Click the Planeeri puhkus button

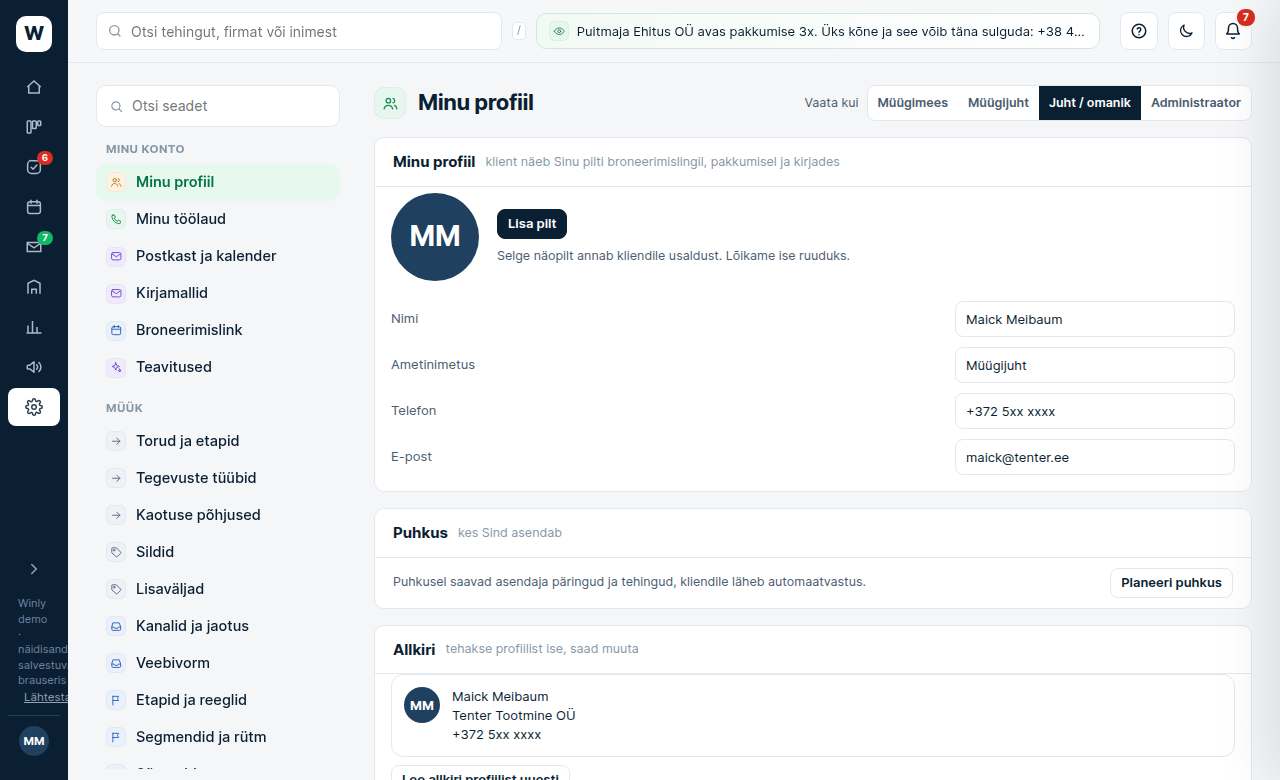click(1171, 583)
